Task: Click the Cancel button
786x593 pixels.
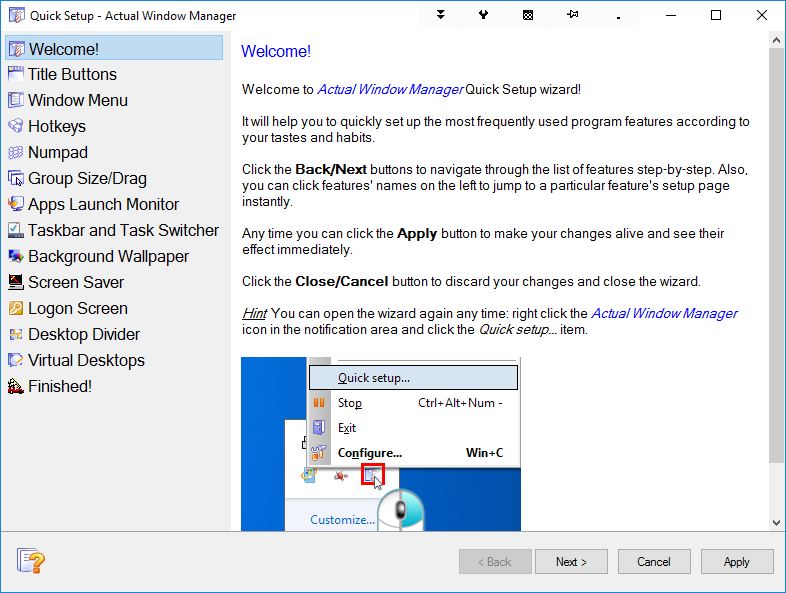Action: [x=654, y=561]
